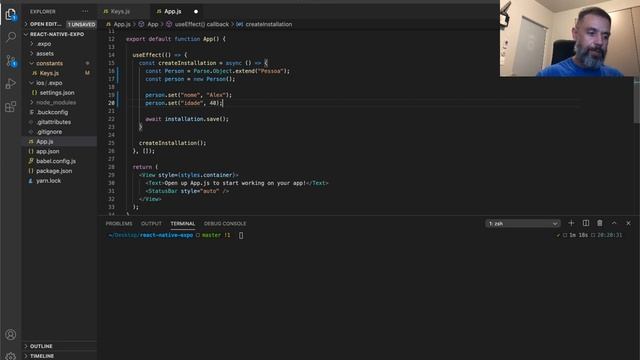
Task: Close the terminal panel
Action: click(x=629, y=223)
